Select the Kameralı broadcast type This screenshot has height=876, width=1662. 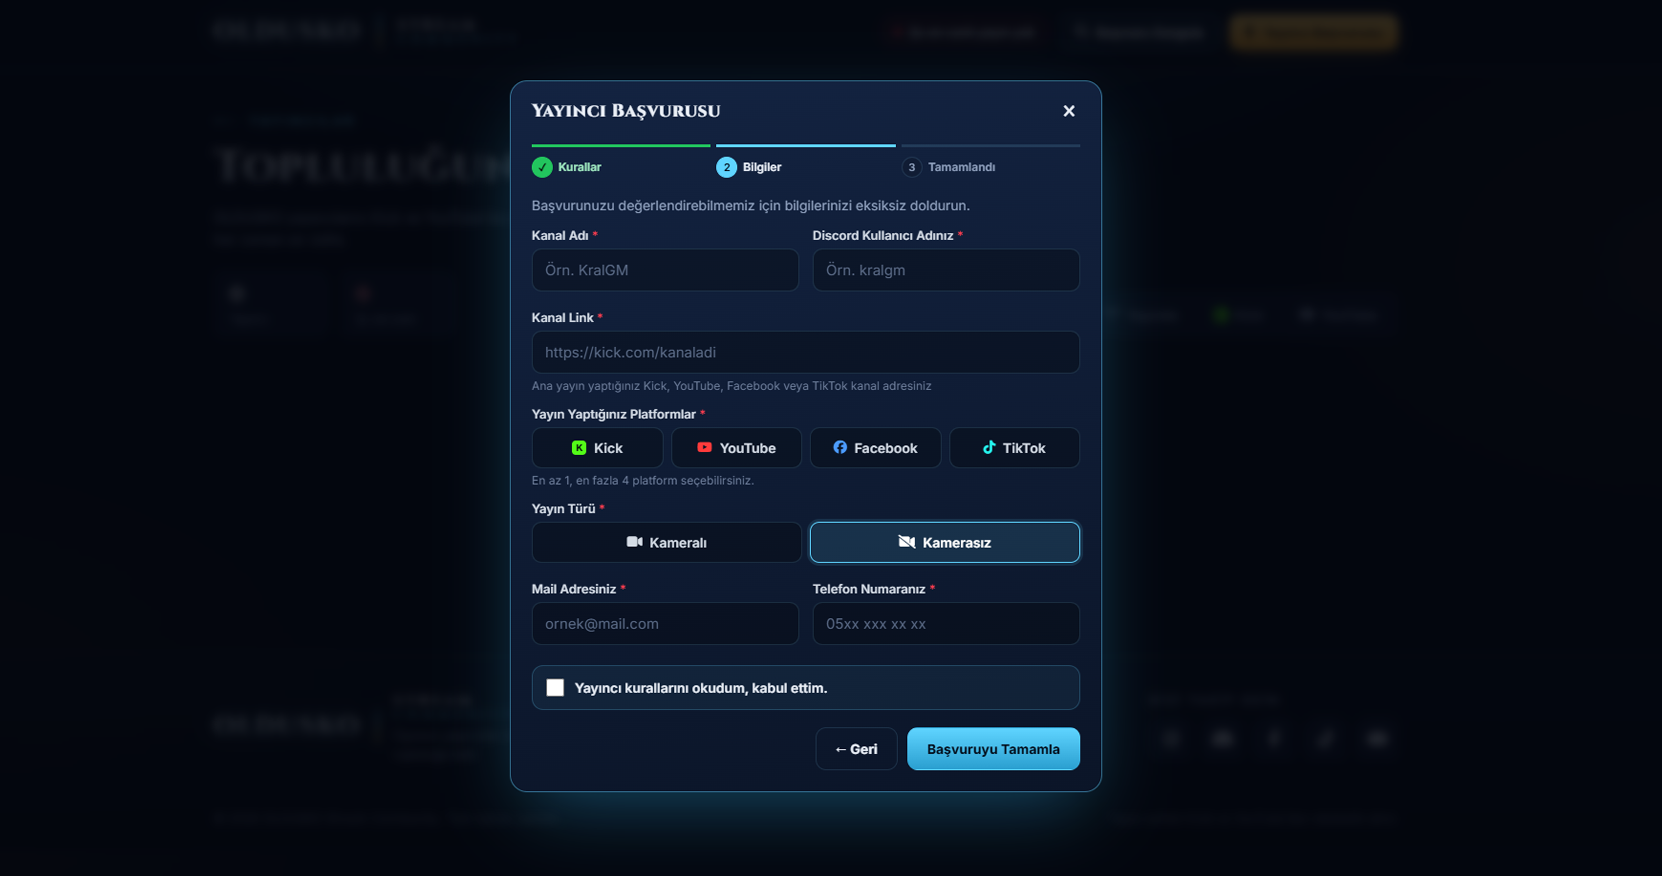tap(667, 542)
